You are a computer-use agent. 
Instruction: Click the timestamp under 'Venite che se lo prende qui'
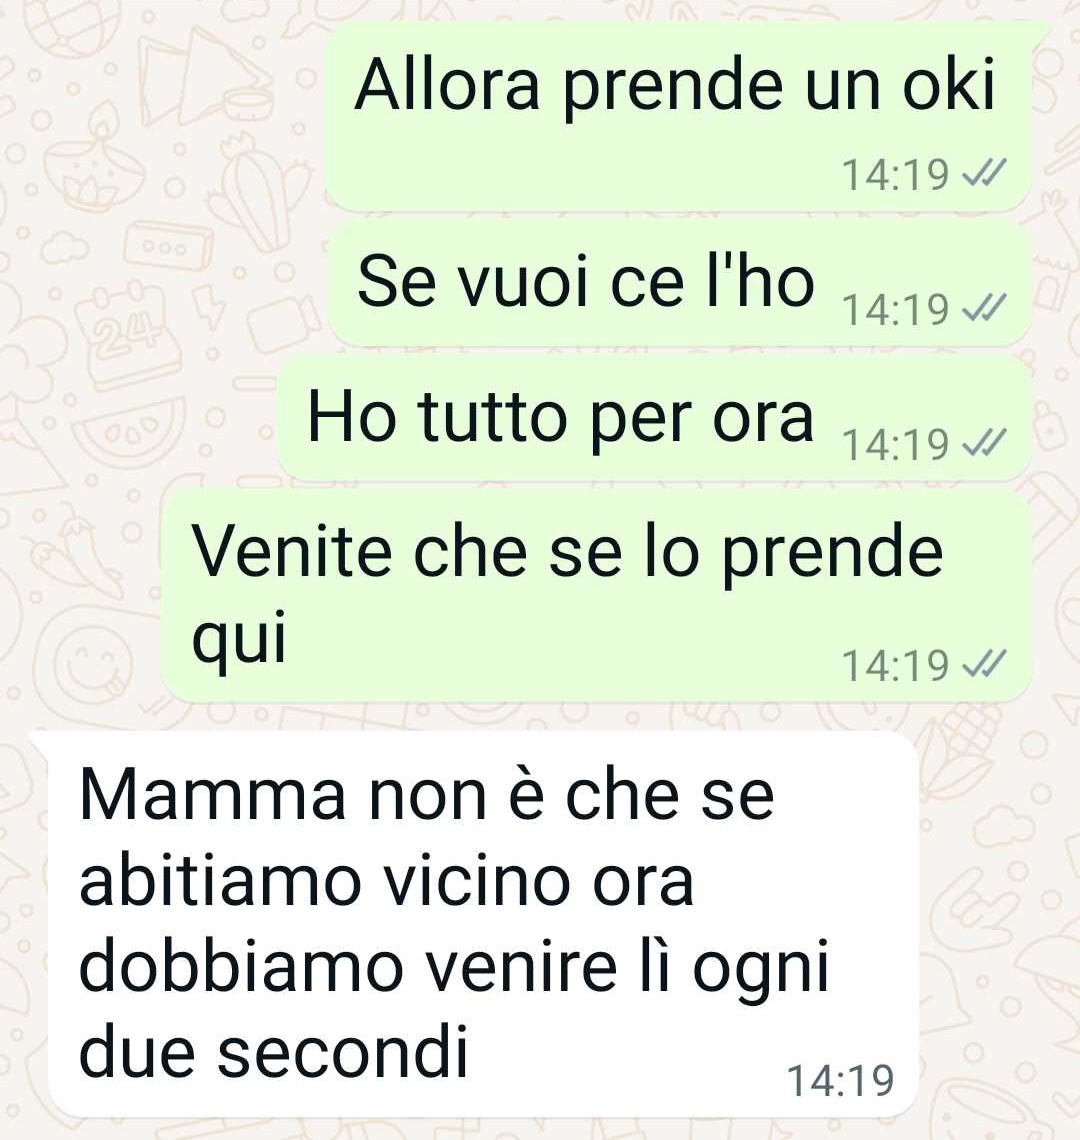pos(895,665)
